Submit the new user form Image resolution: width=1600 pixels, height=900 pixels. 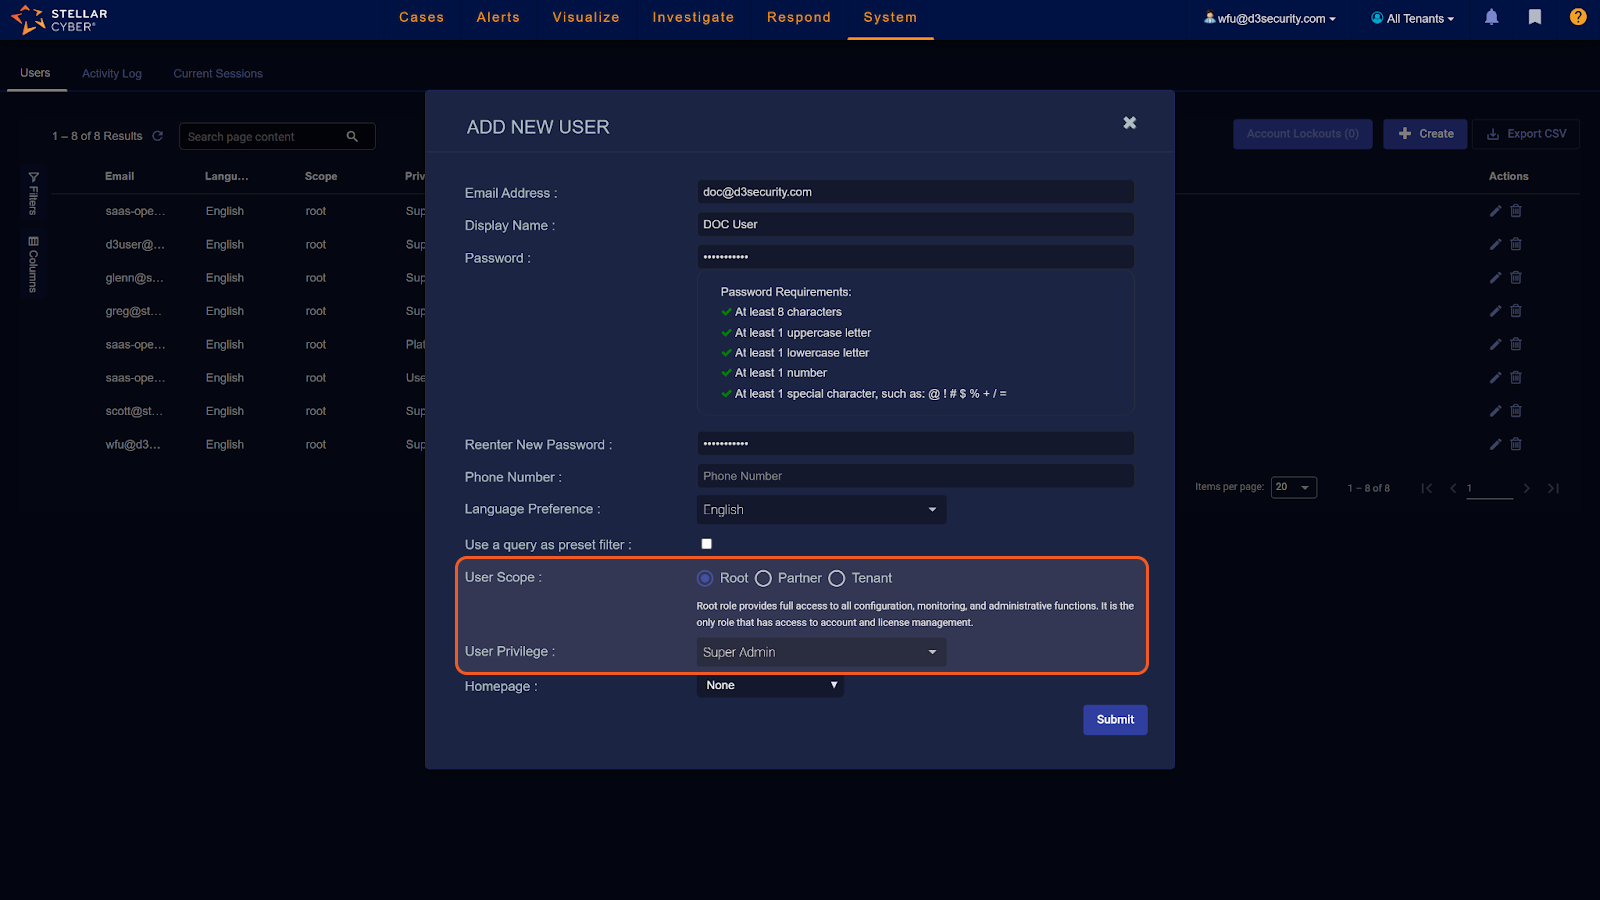click(x=1115, y=720)
